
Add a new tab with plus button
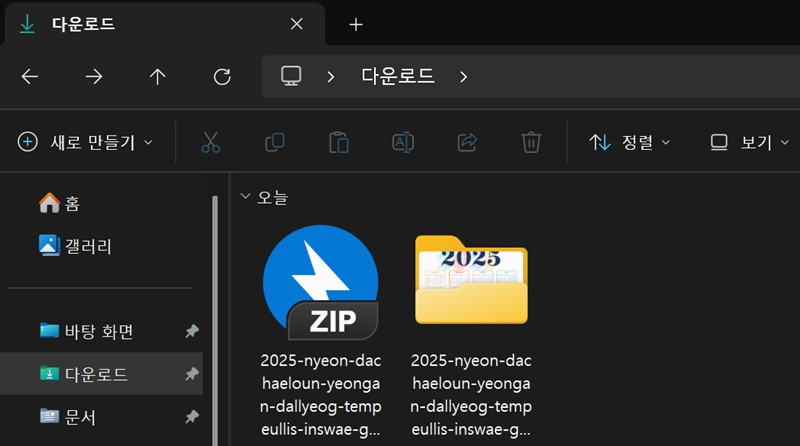[x=356, y=24]
